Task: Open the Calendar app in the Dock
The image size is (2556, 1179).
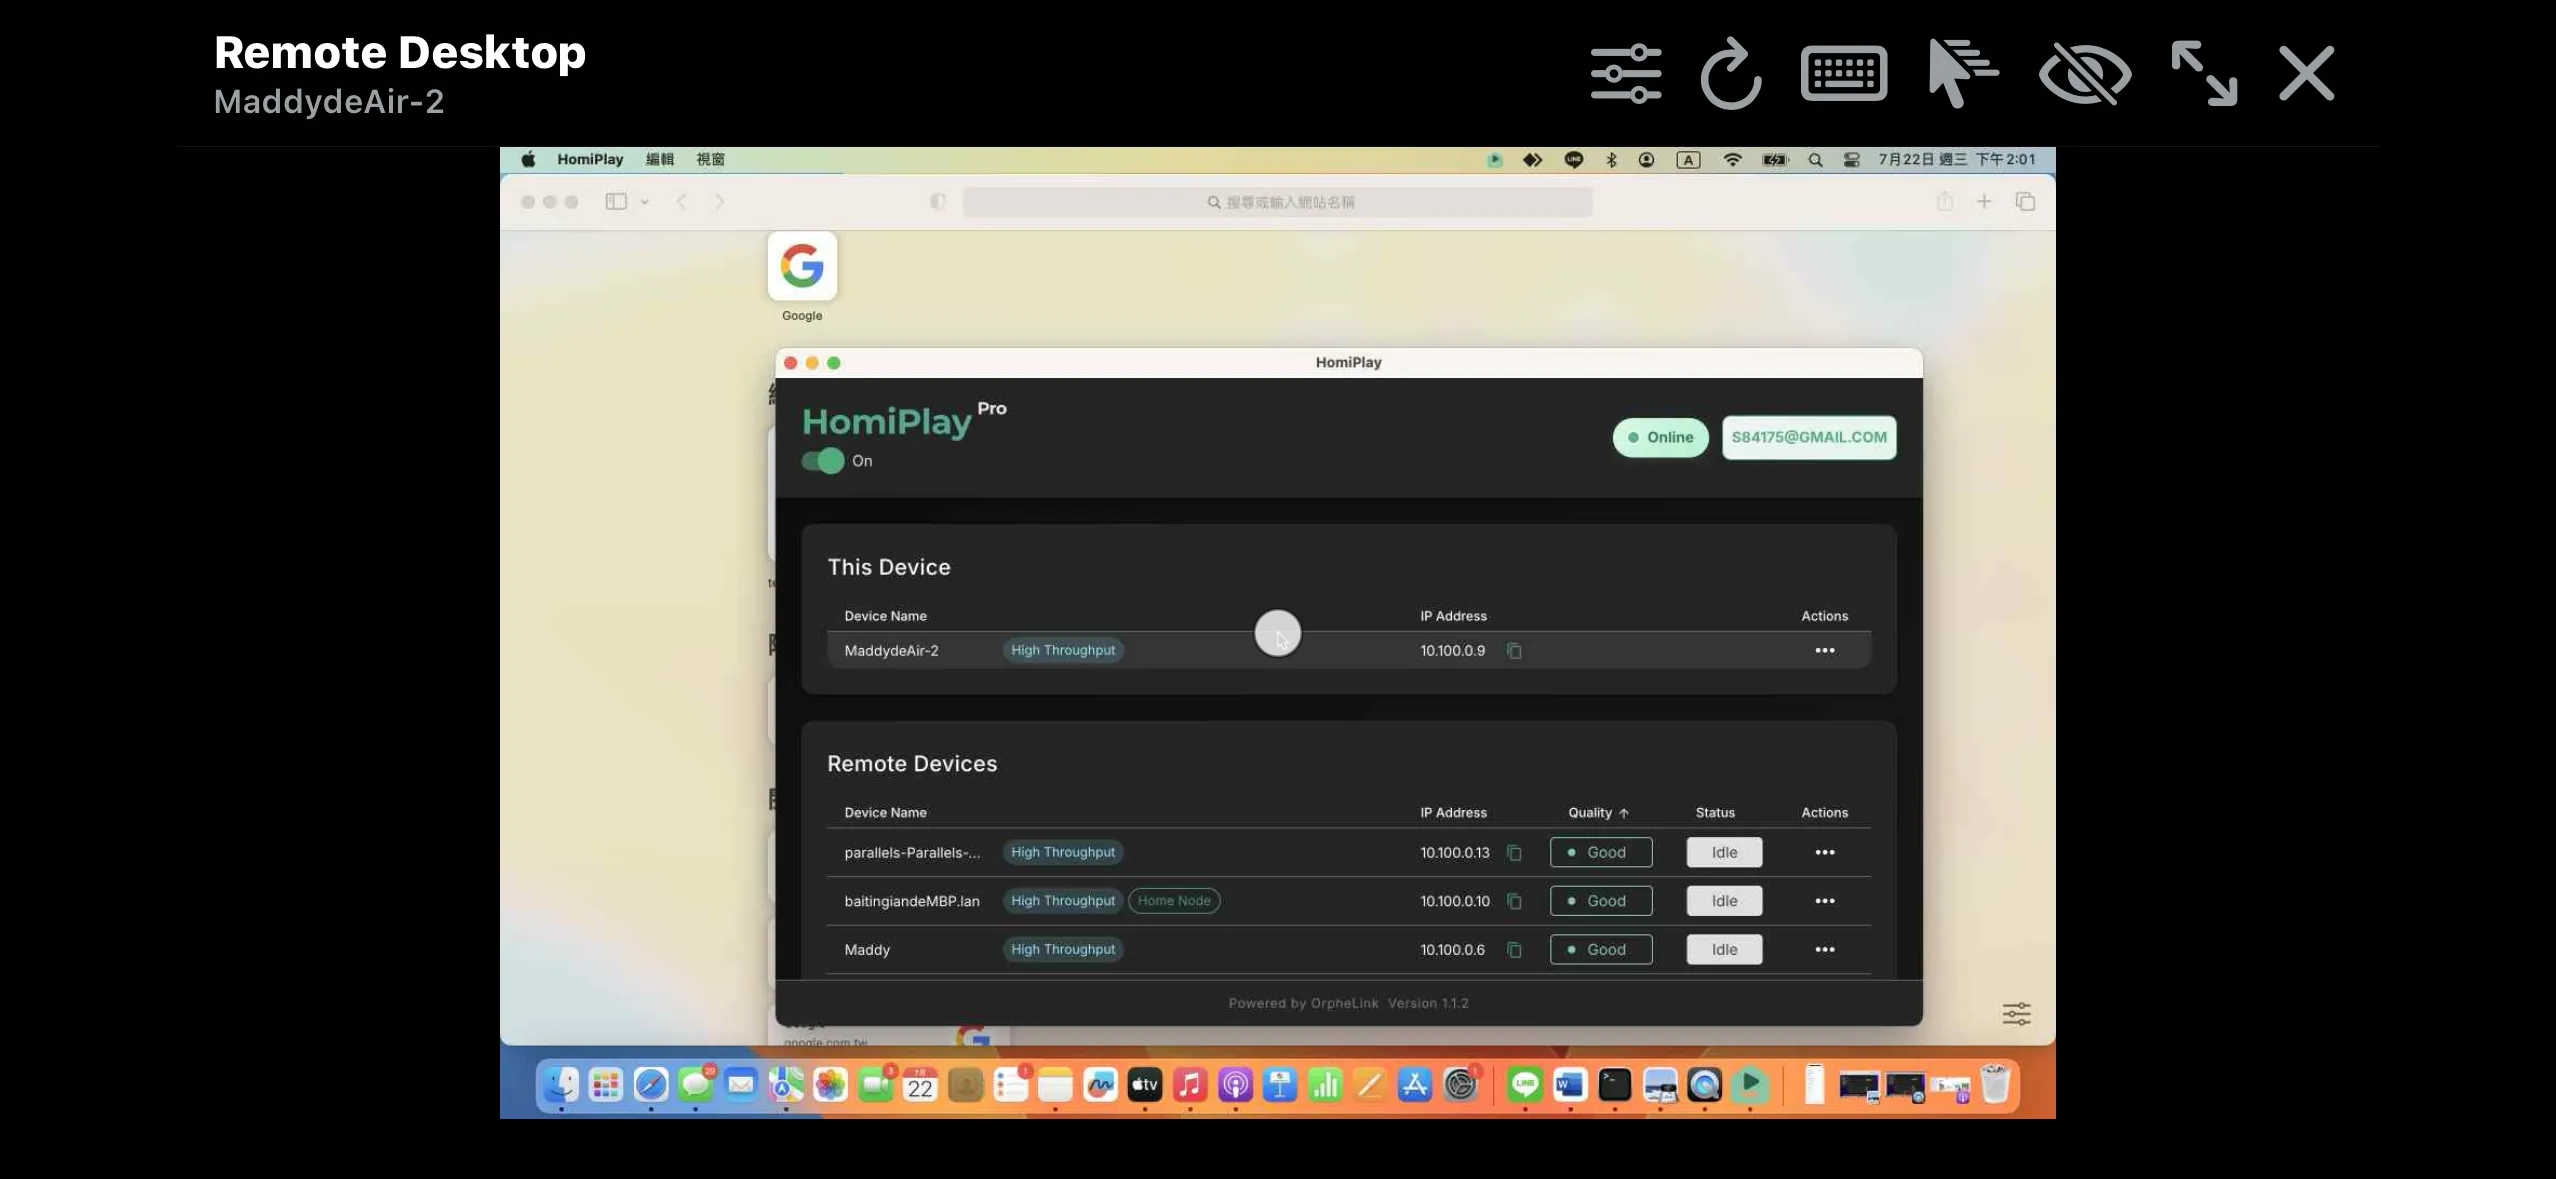Action: (920, 1085)
